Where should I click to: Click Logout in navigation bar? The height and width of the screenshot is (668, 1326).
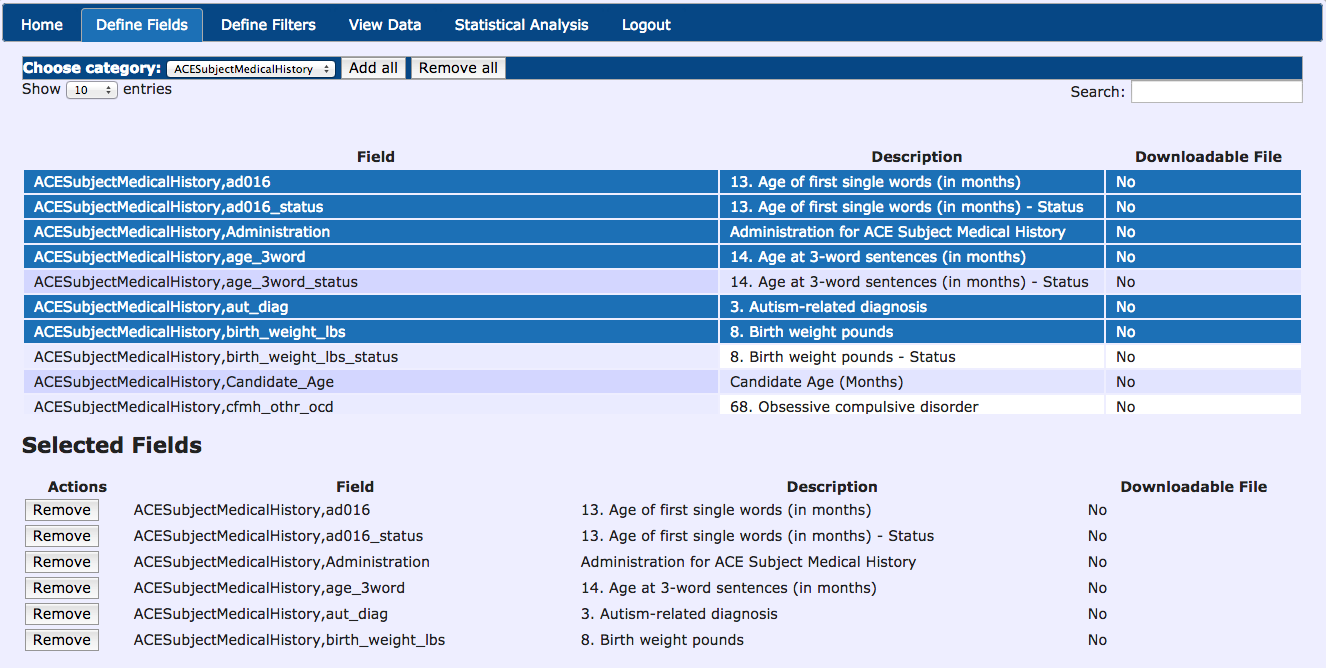pyautogui.click(x=646, y=25)
